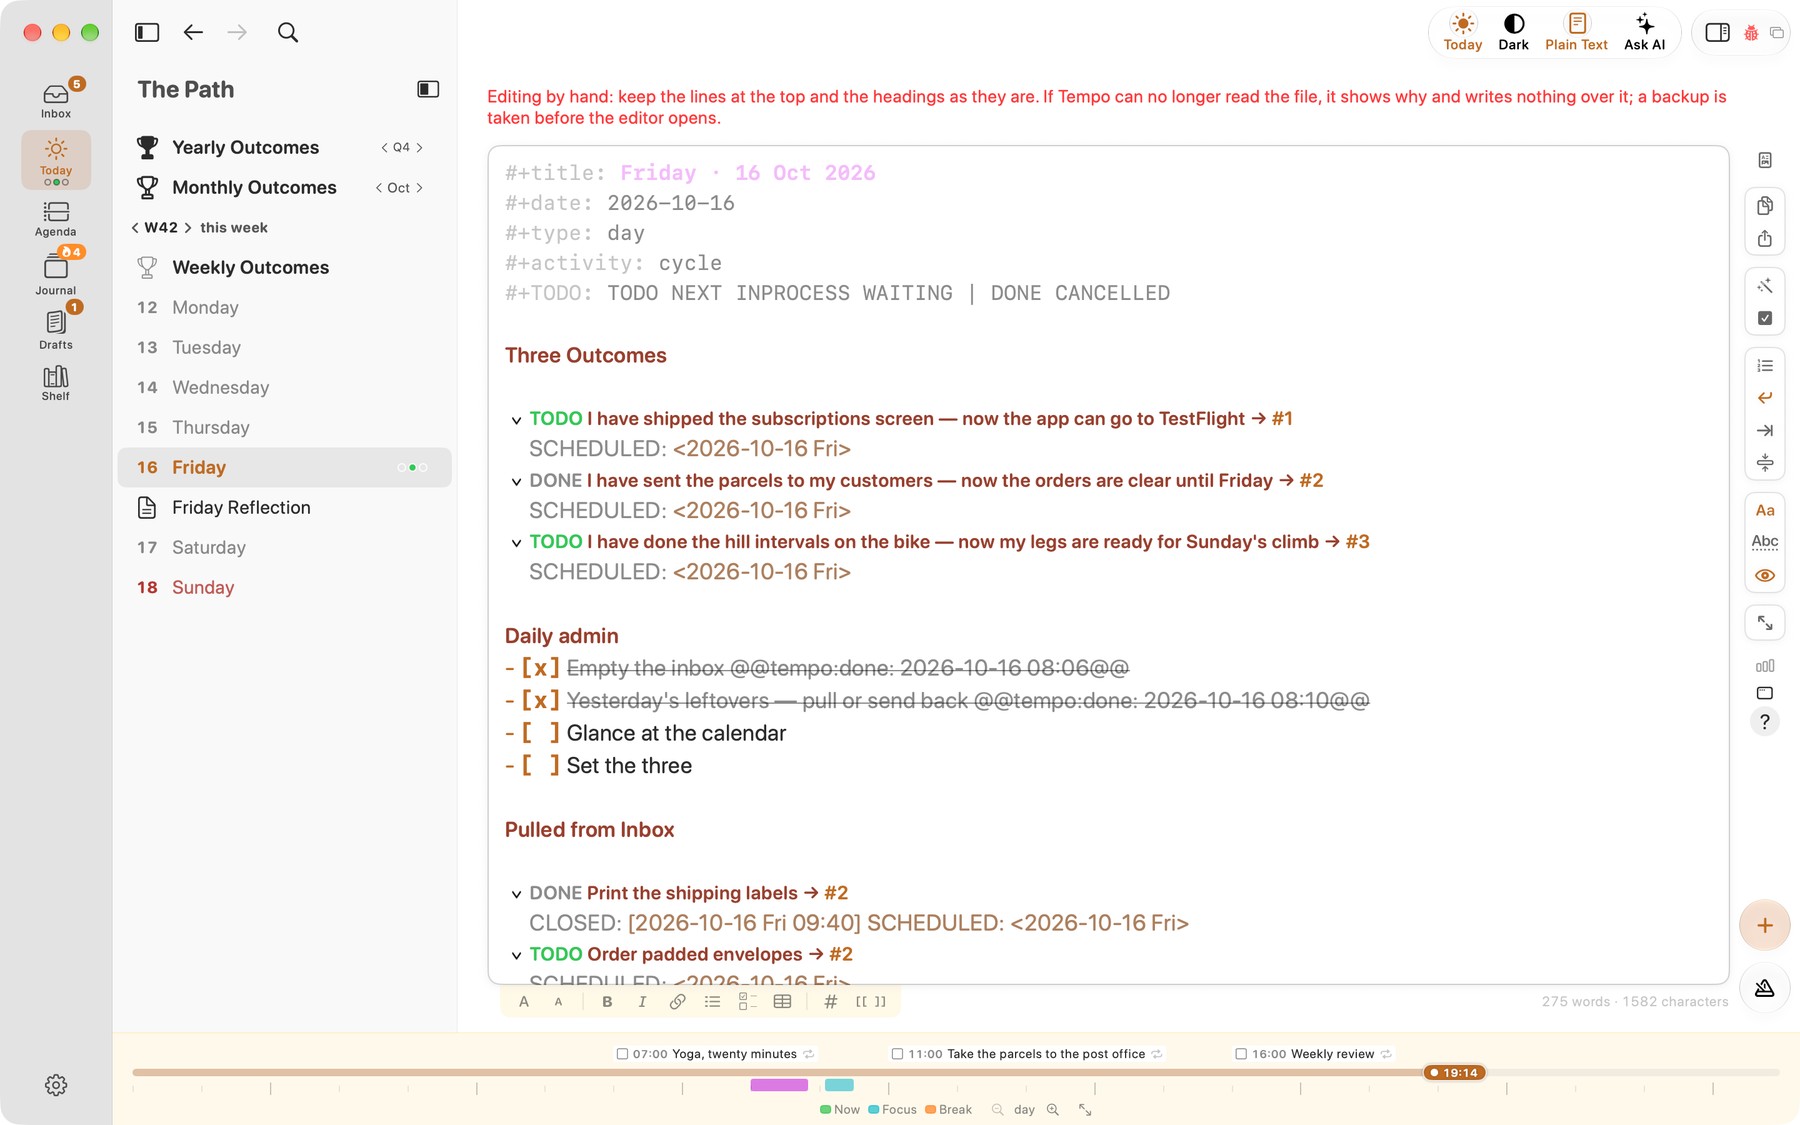
Task: Insert wiki link double brackets
Action: [870, 1001]
